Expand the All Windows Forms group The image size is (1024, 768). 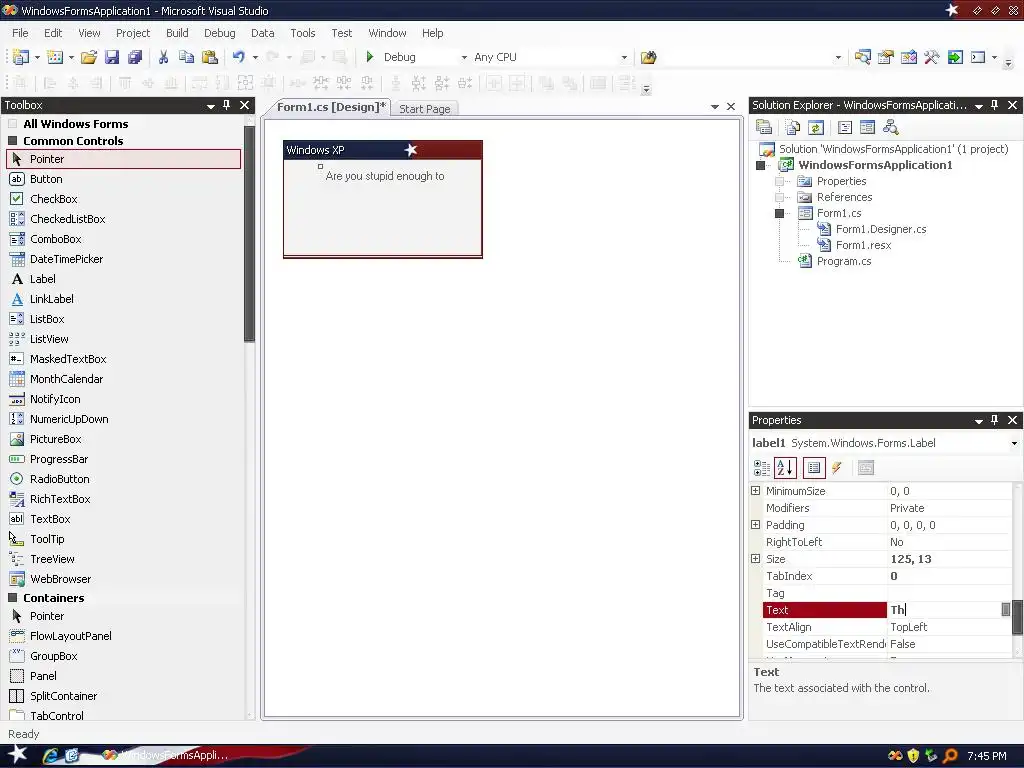click(x=12, y=123)
